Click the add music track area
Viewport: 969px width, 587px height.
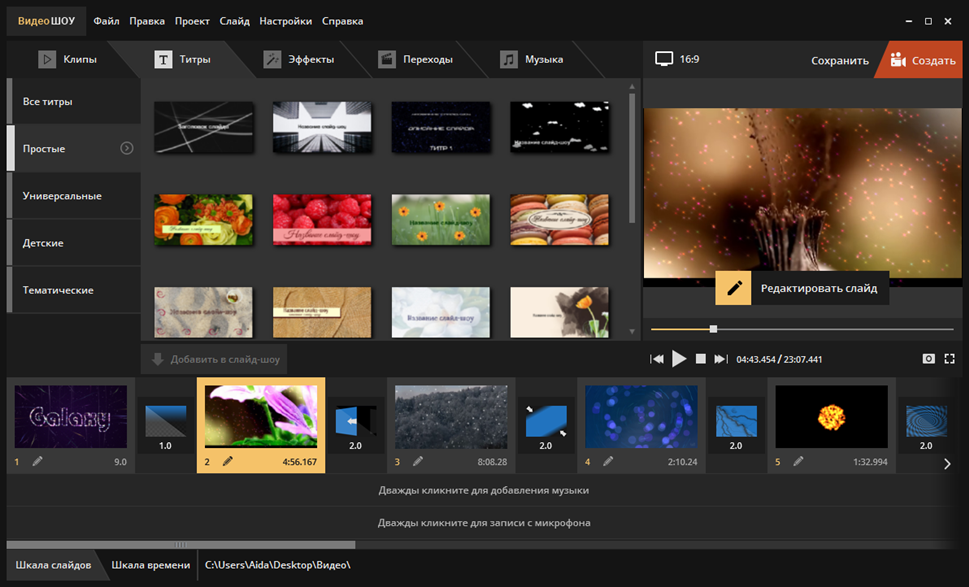tap(483, 491)
